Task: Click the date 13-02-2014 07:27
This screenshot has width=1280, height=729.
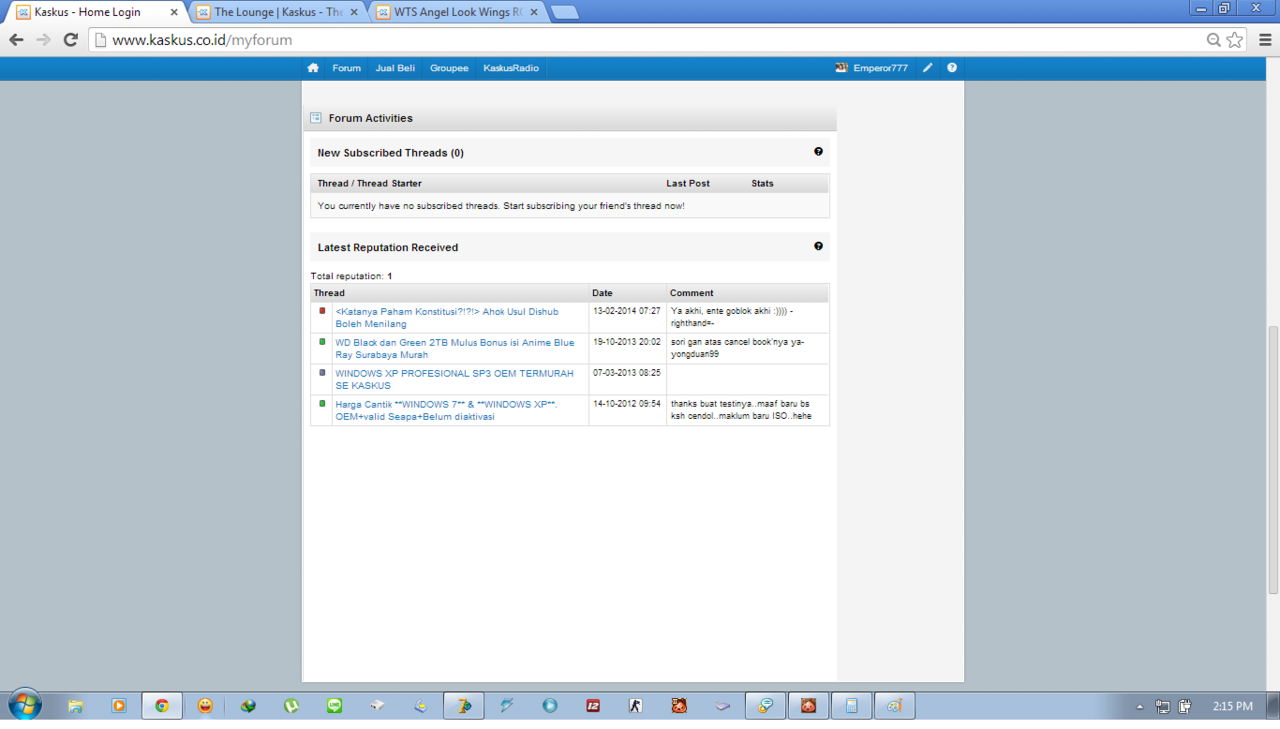Action: point(627,311)
